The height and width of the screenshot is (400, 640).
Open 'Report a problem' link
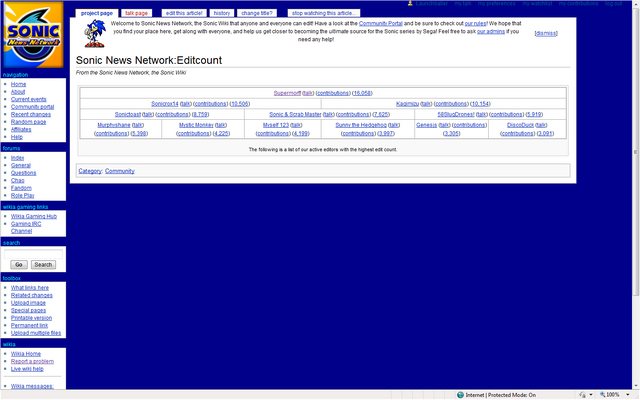(32, 361)
